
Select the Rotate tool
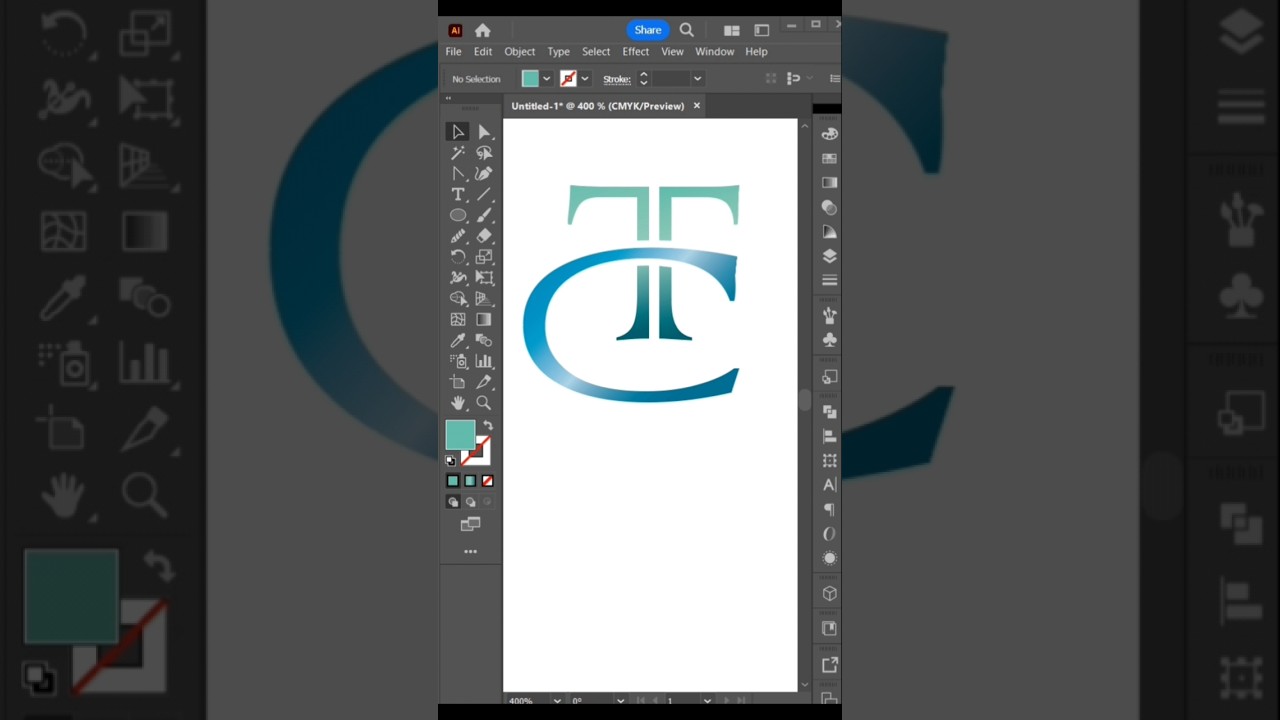point(458,257)
